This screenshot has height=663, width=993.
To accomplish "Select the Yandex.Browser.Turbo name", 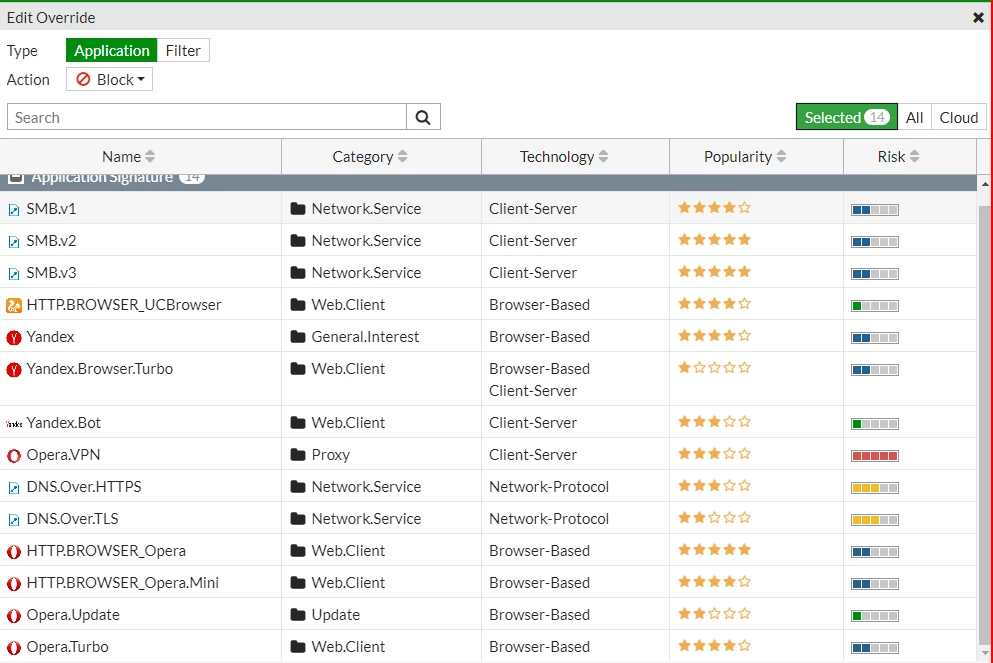I will (99, 369).
